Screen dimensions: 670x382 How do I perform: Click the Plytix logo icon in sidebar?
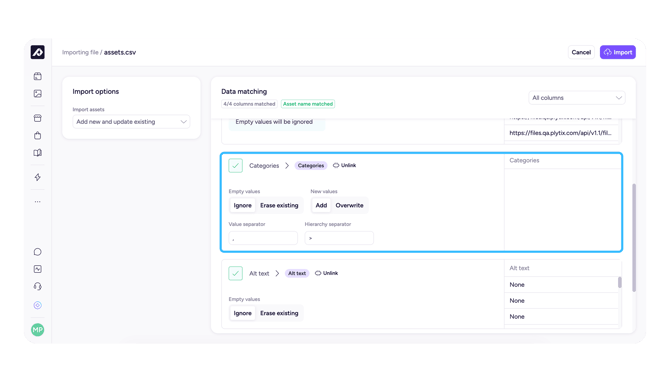(38, 52)
